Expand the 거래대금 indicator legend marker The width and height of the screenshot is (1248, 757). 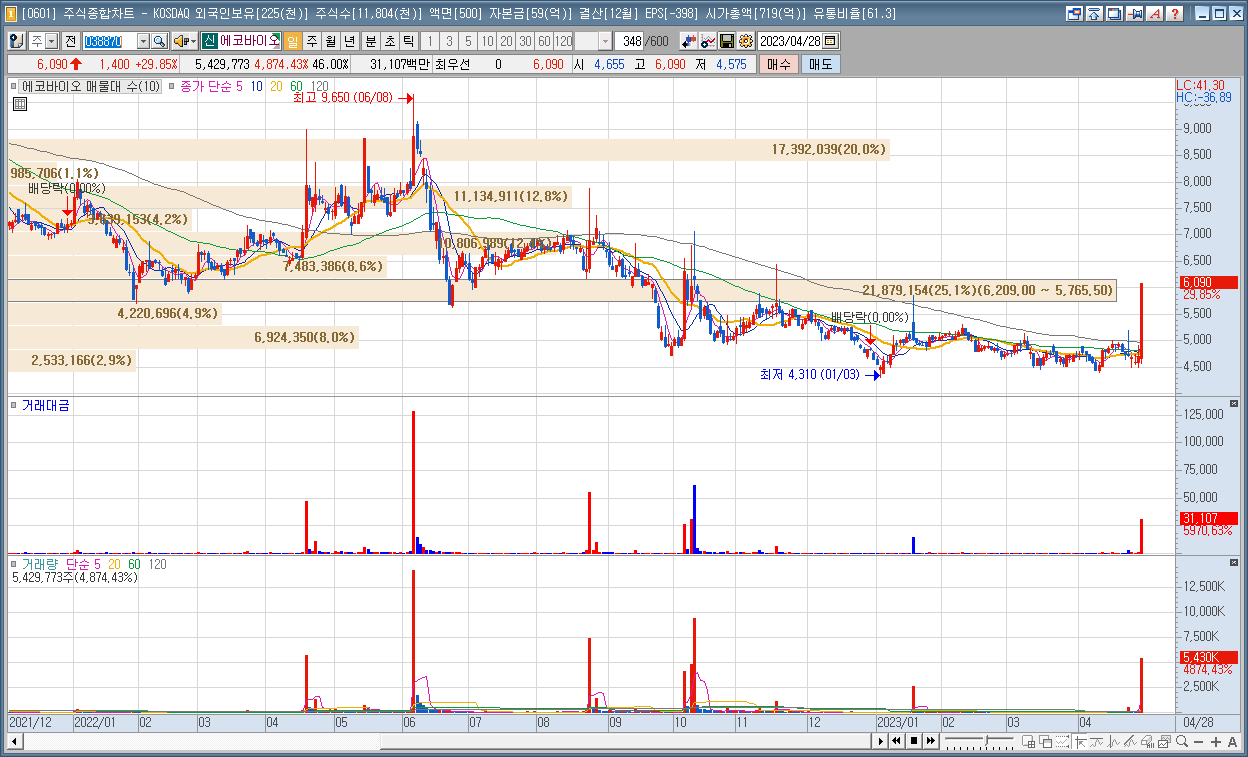pyautogui.click(x=15, y=405)
